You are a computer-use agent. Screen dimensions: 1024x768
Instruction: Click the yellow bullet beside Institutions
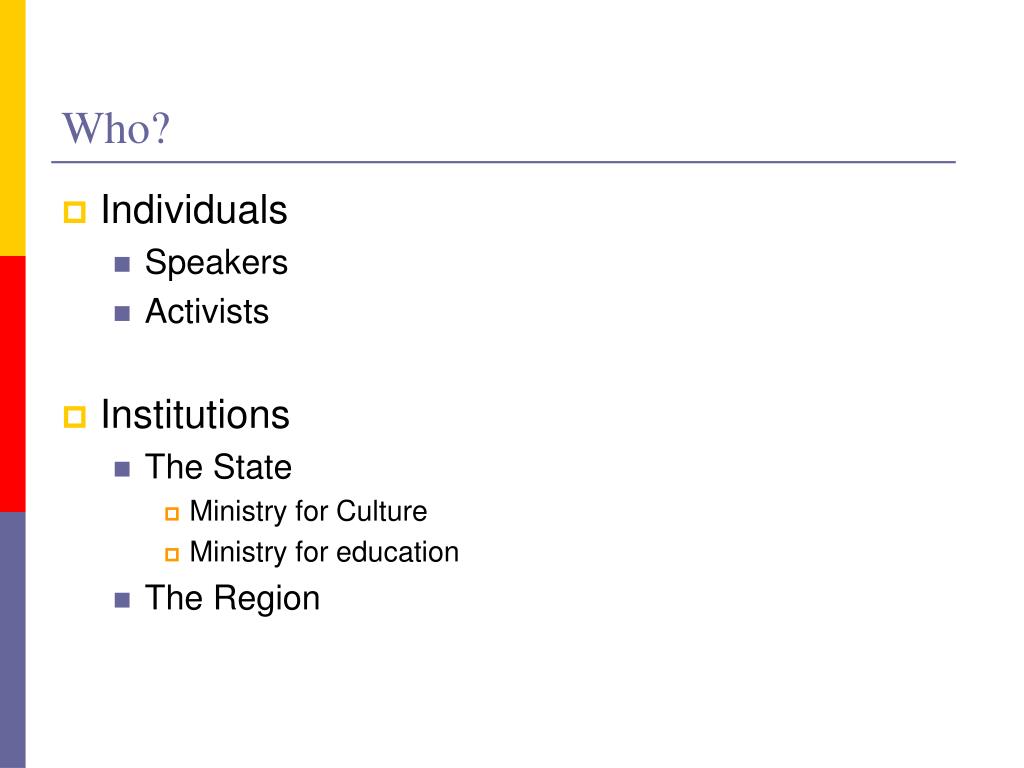click(74, 417)
